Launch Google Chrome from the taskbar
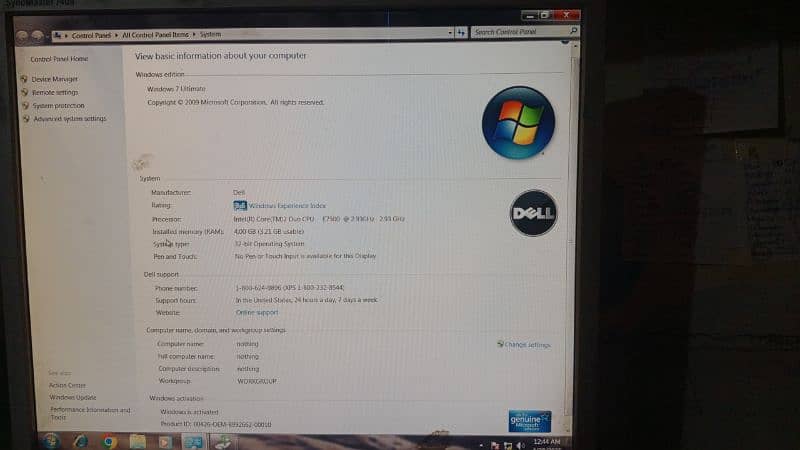This screenshot has height=450, width=800. (108, 441)
